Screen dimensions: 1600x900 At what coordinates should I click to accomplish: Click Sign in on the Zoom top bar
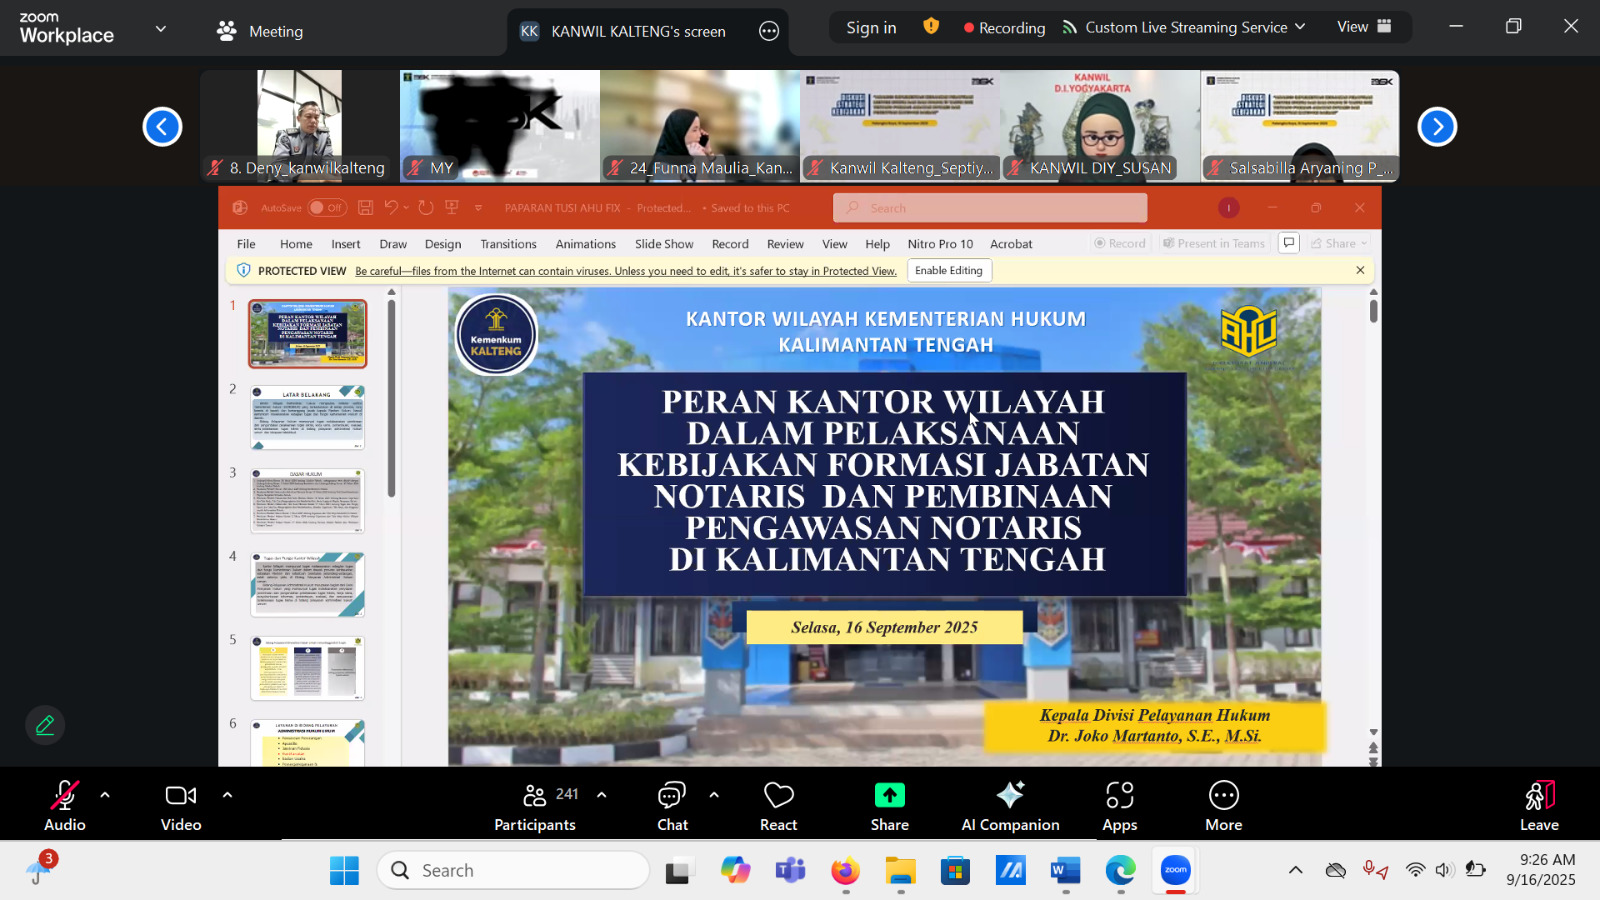coord(871,27)
